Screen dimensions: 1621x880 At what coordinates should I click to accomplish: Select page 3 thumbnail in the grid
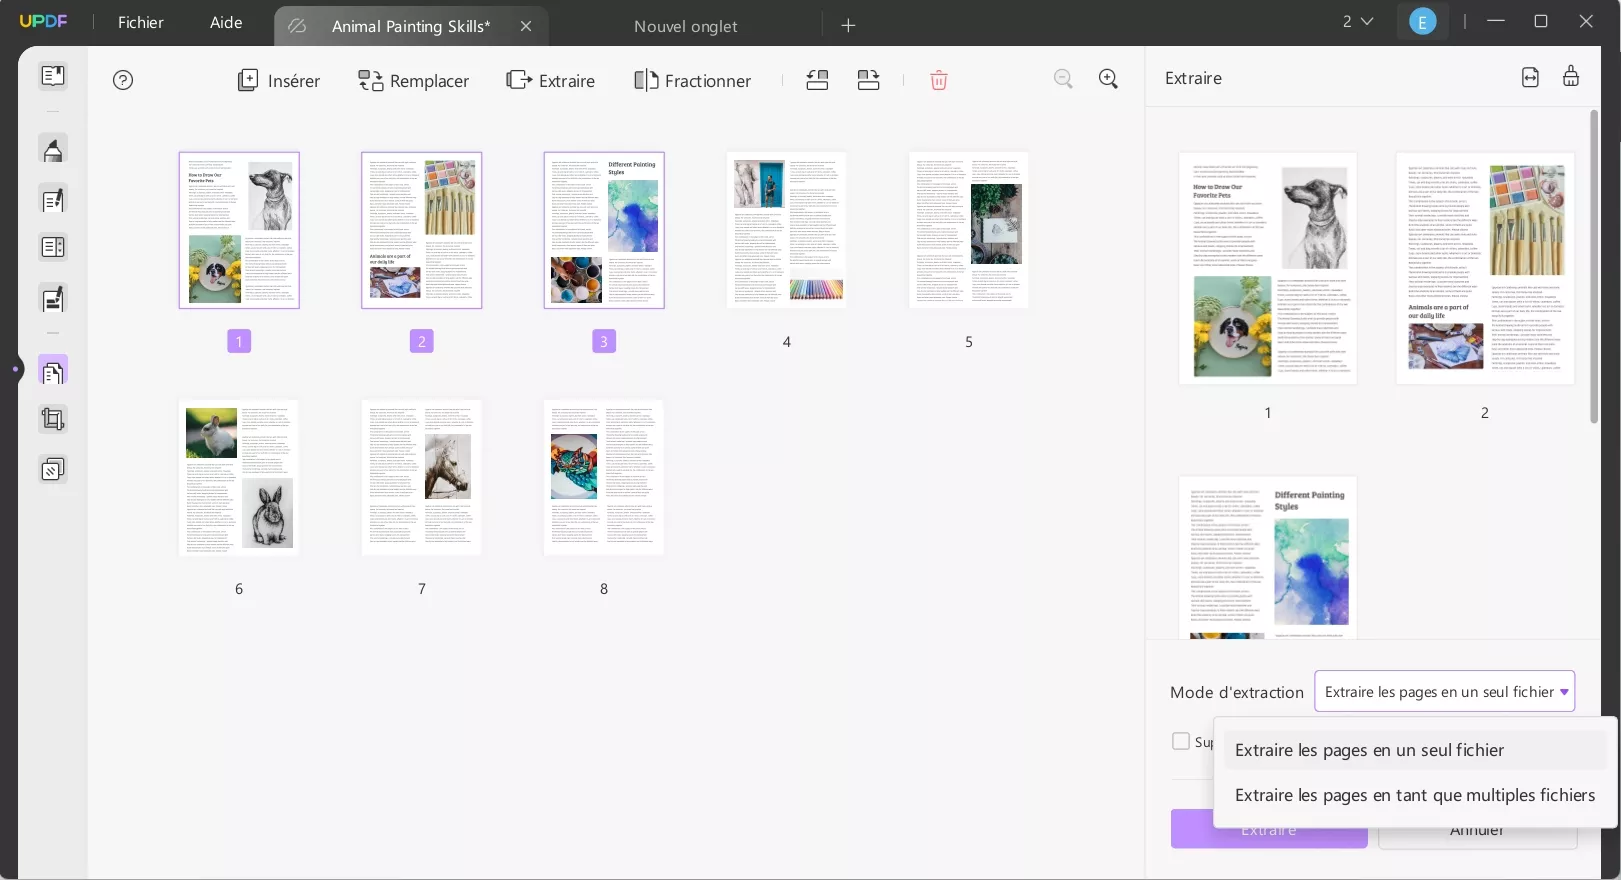[x=604, y=230]
